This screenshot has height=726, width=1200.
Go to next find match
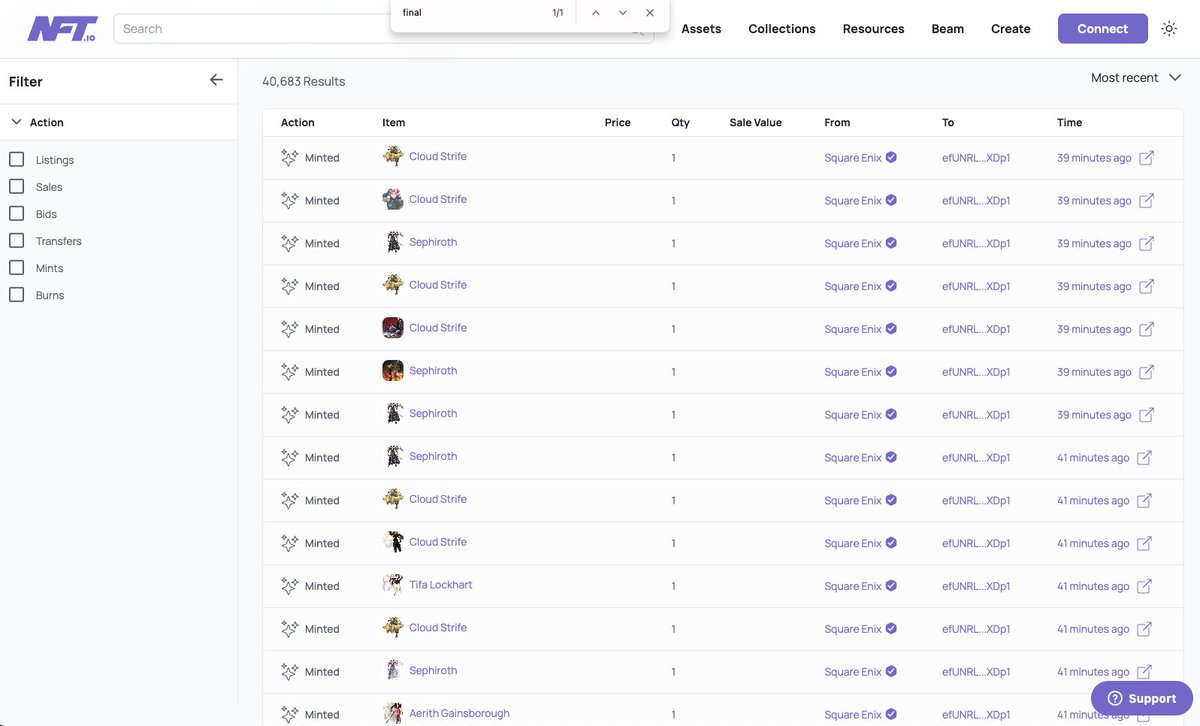click(x=623, y=13)
